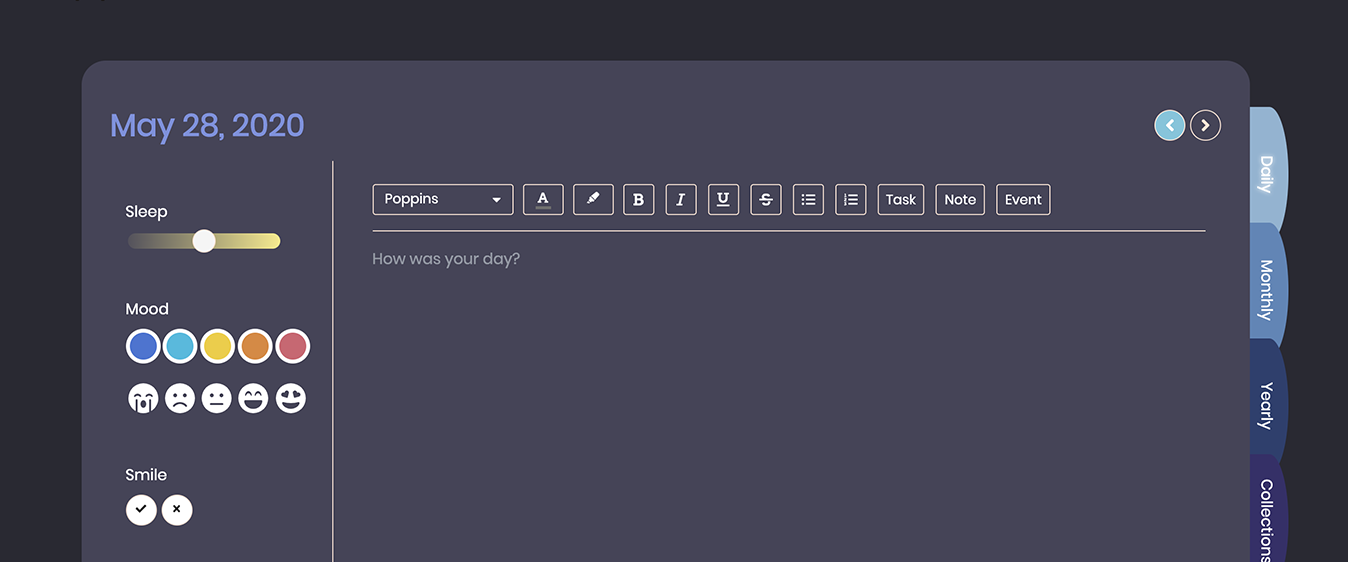Select the crying face mood emoji
This screenshot has height=562, width=1348.
143,399
